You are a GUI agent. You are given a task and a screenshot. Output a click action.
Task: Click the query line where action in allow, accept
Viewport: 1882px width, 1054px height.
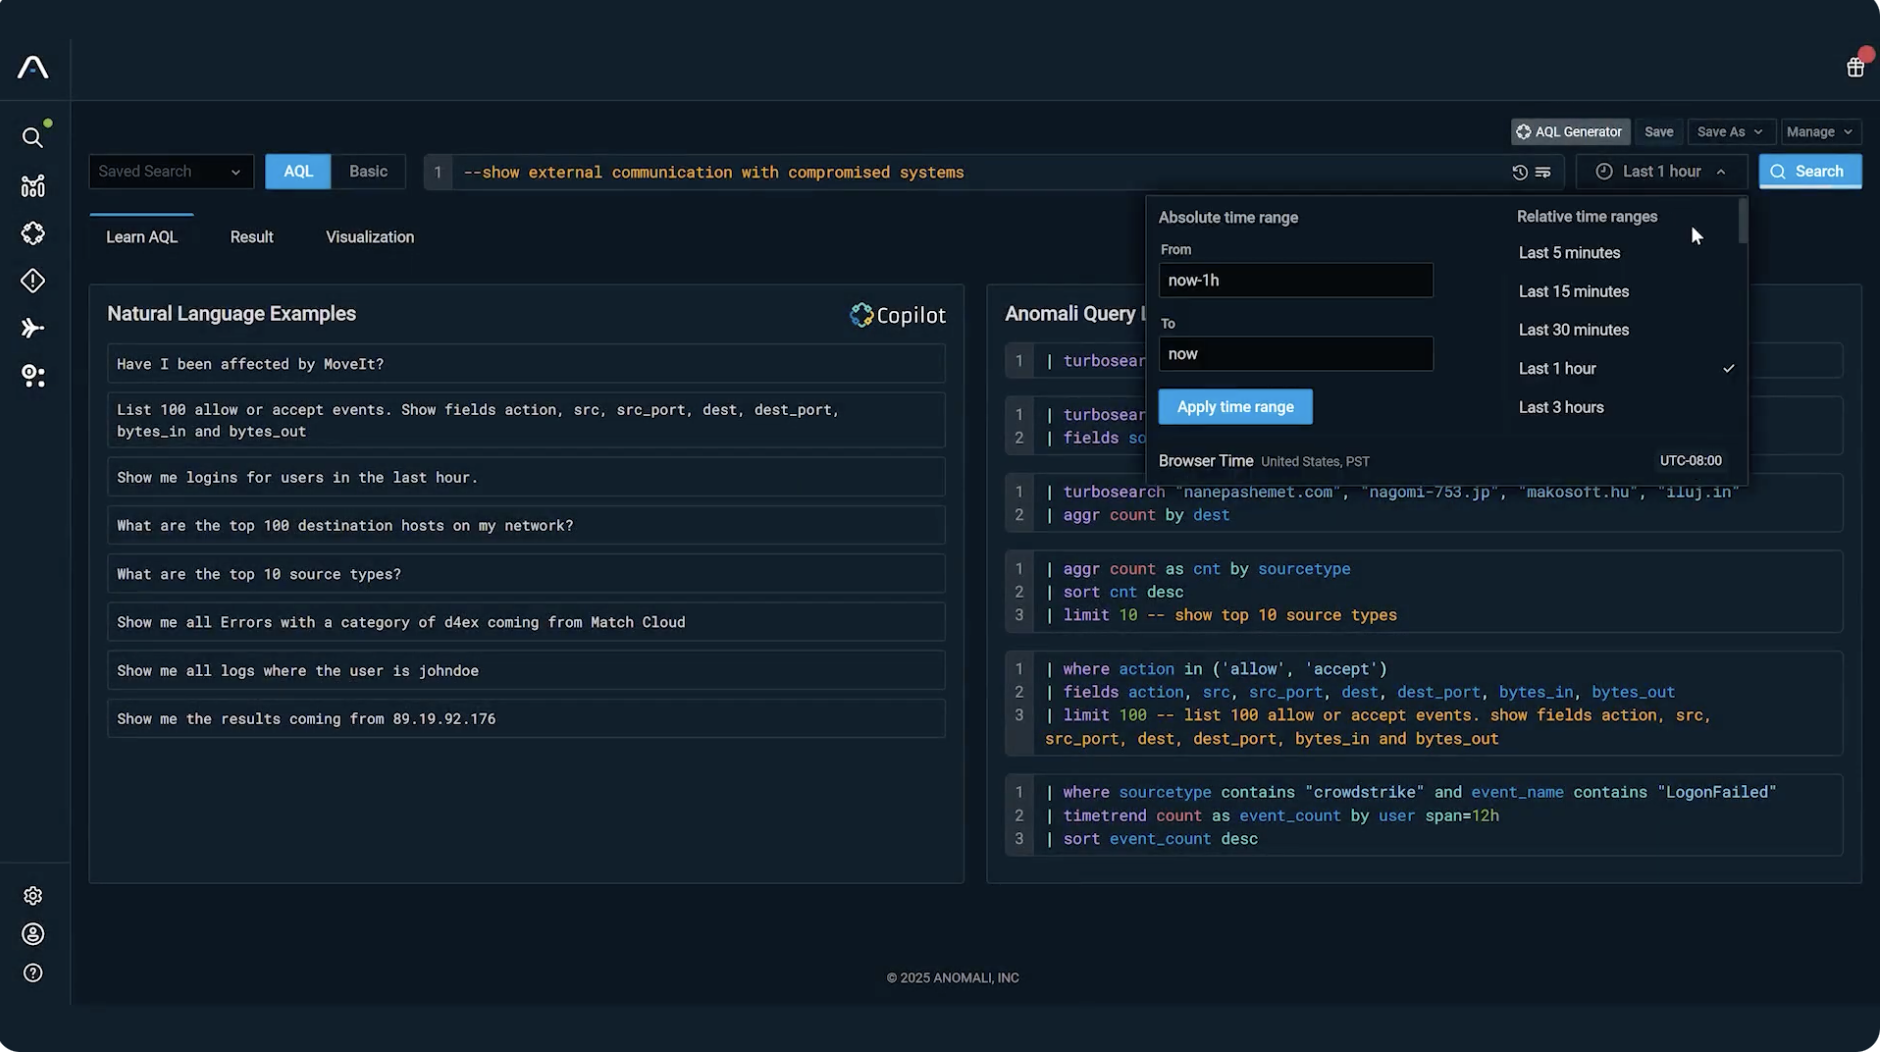pos(1216,669)
